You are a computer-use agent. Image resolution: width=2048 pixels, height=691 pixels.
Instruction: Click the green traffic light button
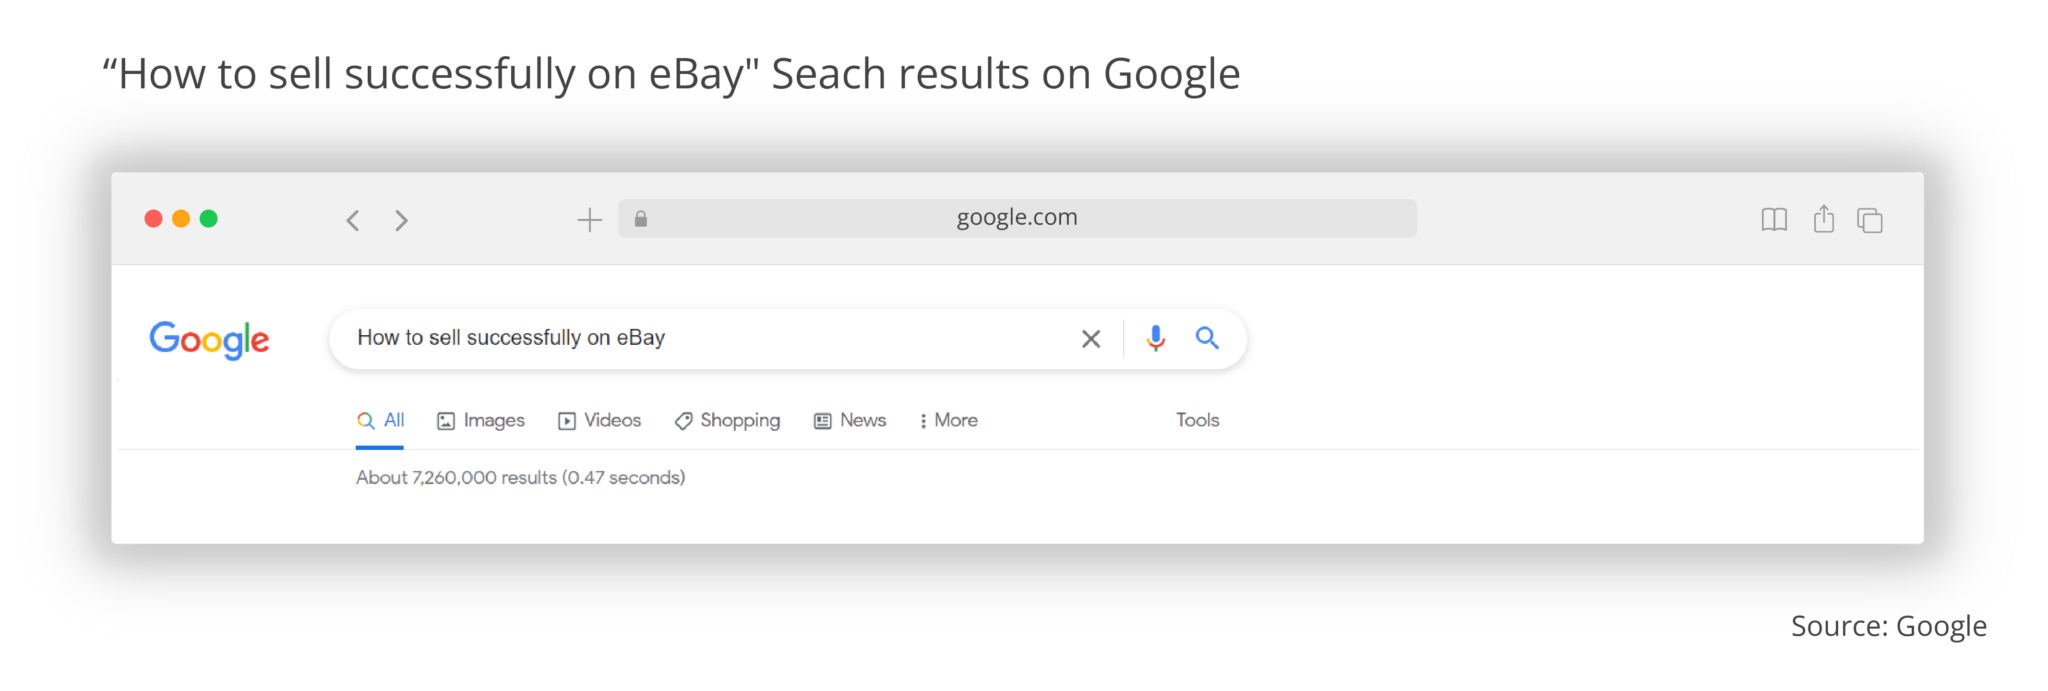coord(210,218)
